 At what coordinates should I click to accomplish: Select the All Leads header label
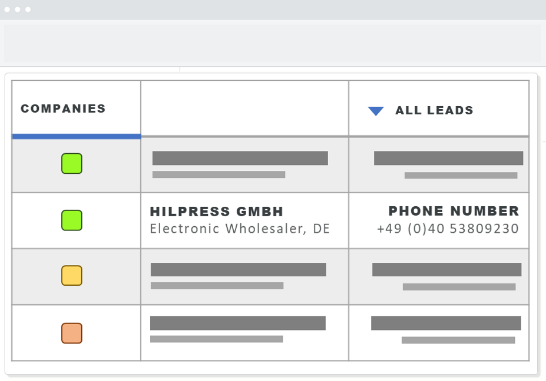[x=434, y=110]
